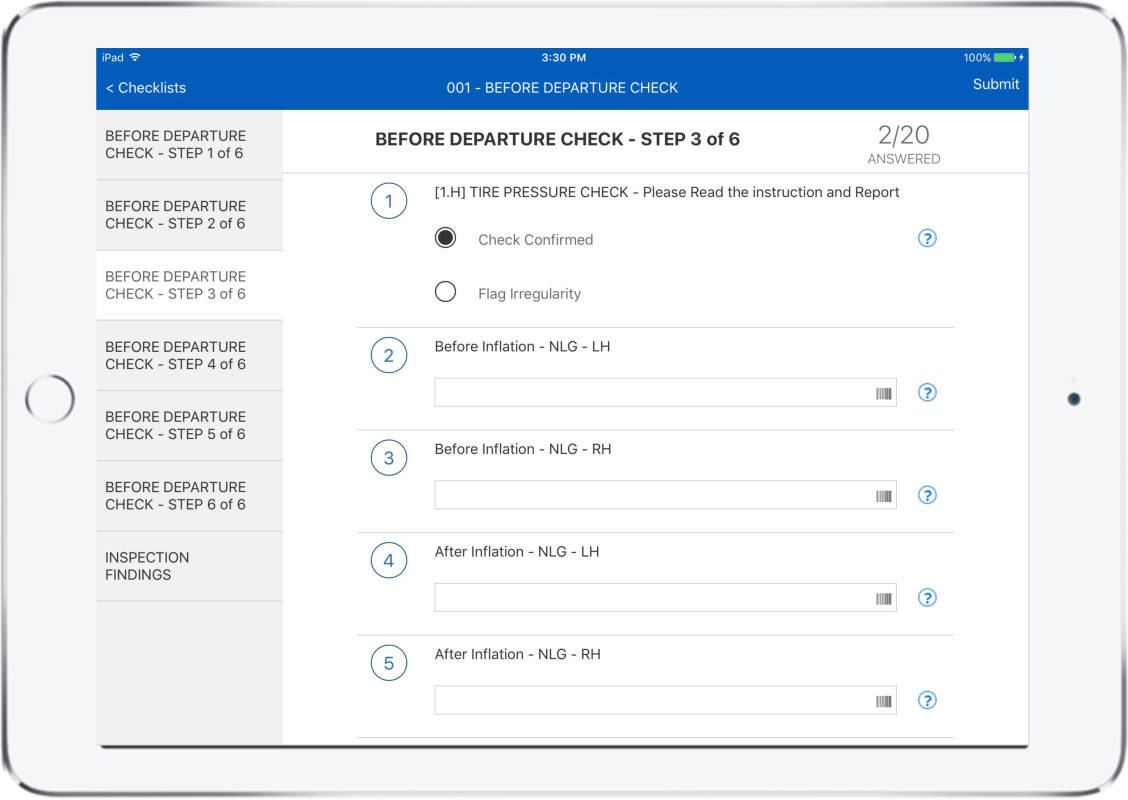
Task: Scan barcode for Before Inflation NLG RH
Action: click(x=884, y=495)
